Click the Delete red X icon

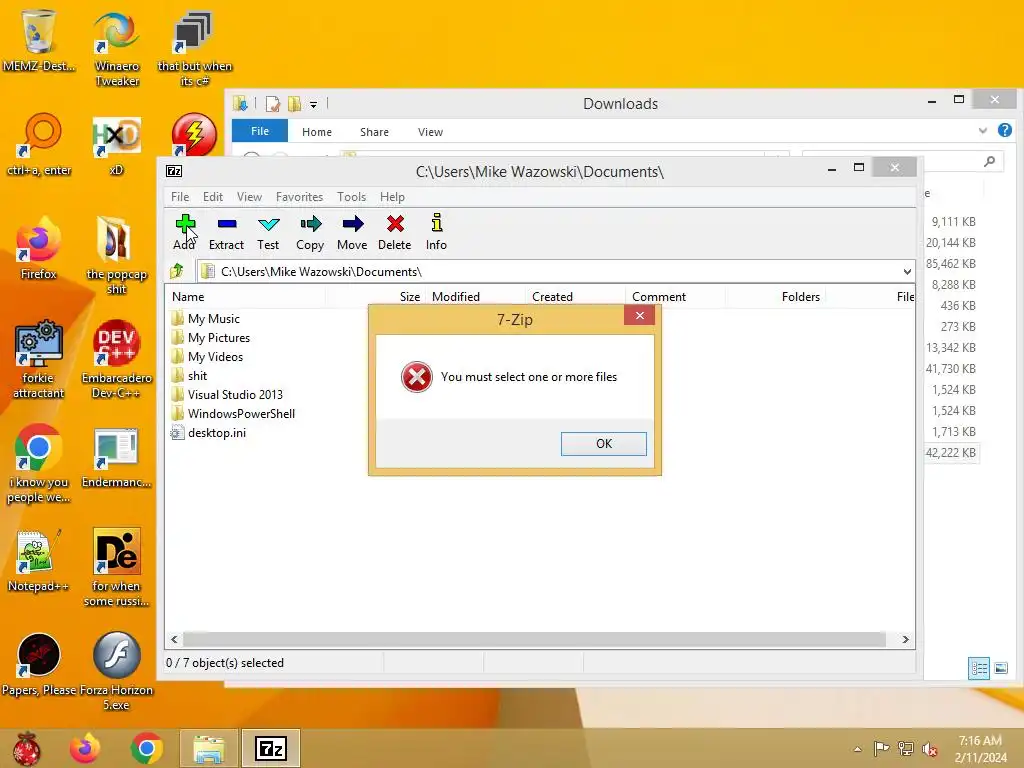point(394,232)
